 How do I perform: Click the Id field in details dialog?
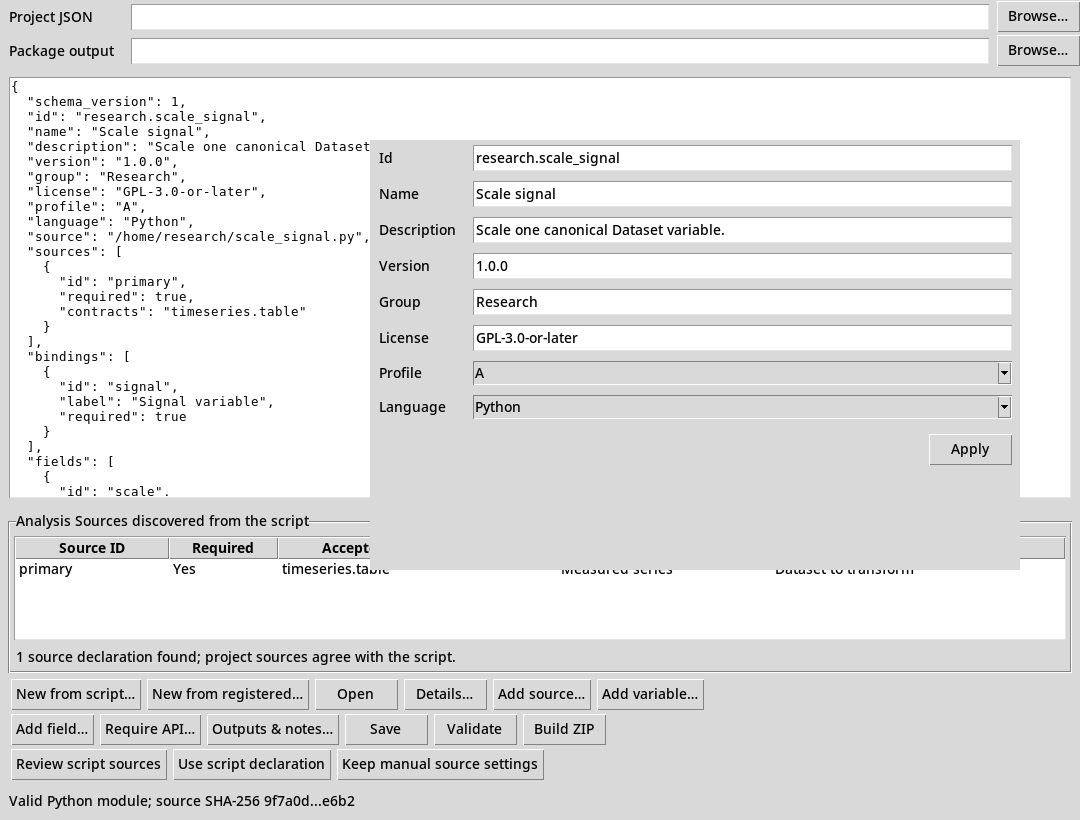[x=742, y=158]
